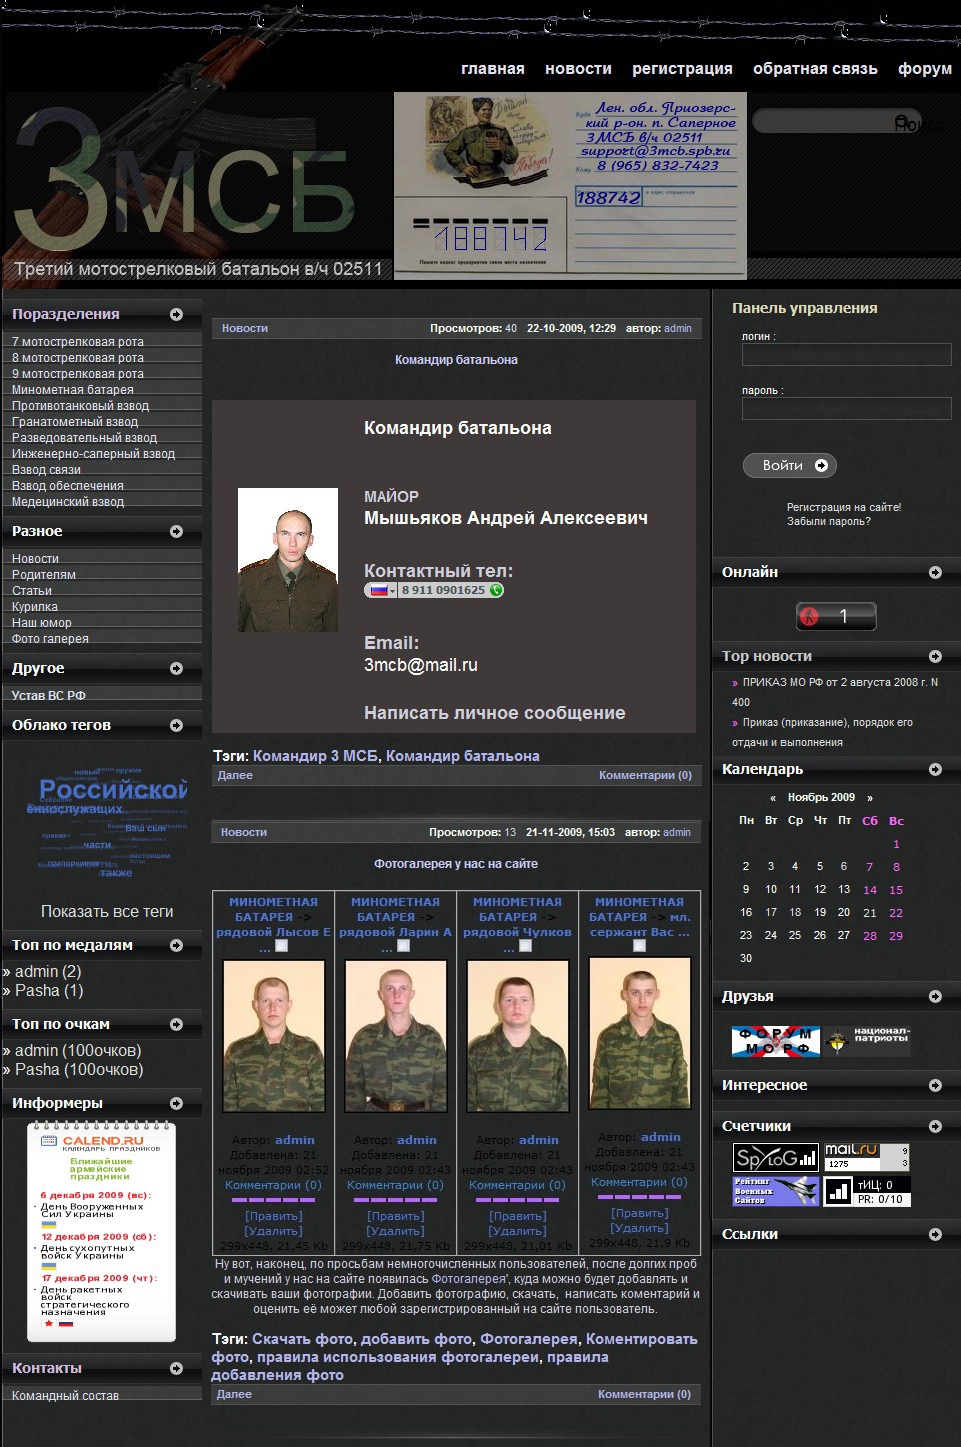Click the тИЦ PR counter badge
Screen dimensions: 961x1447
coord(867,1191)
